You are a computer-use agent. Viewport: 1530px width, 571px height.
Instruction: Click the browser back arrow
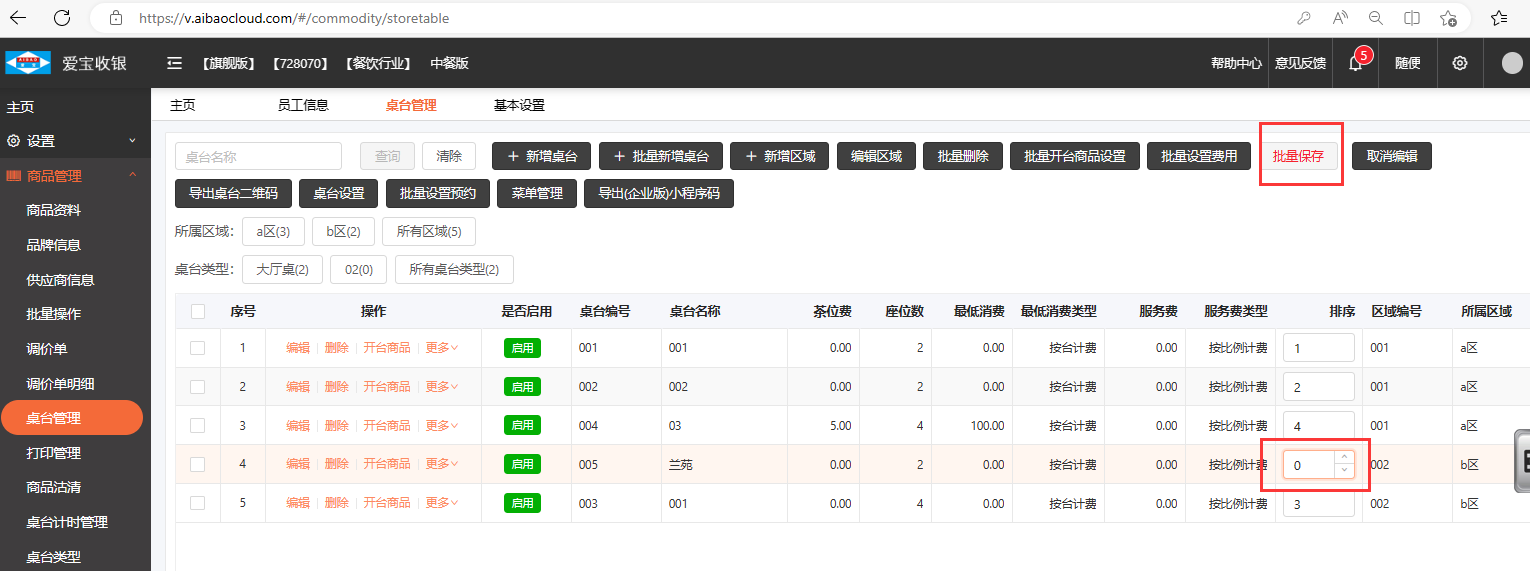pos(18,17)
